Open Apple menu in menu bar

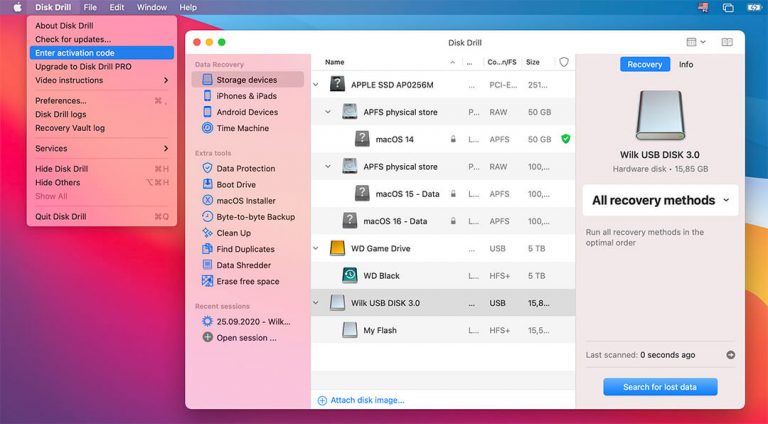click(18, 7)
